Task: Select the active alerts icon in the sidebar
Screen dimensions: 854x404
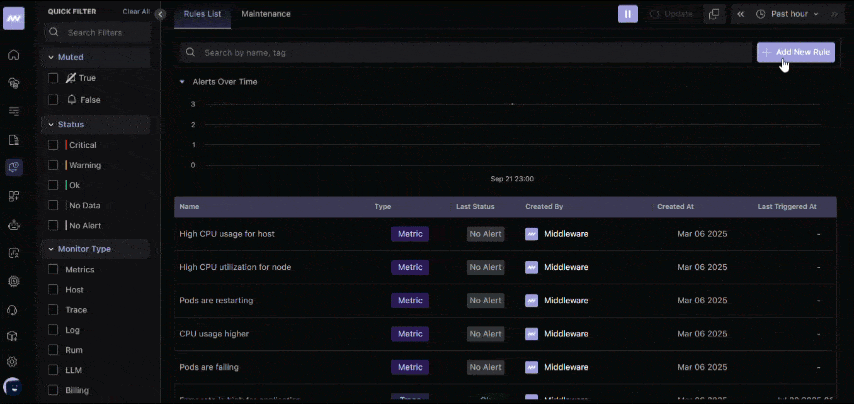Action: tap(14, 167)
